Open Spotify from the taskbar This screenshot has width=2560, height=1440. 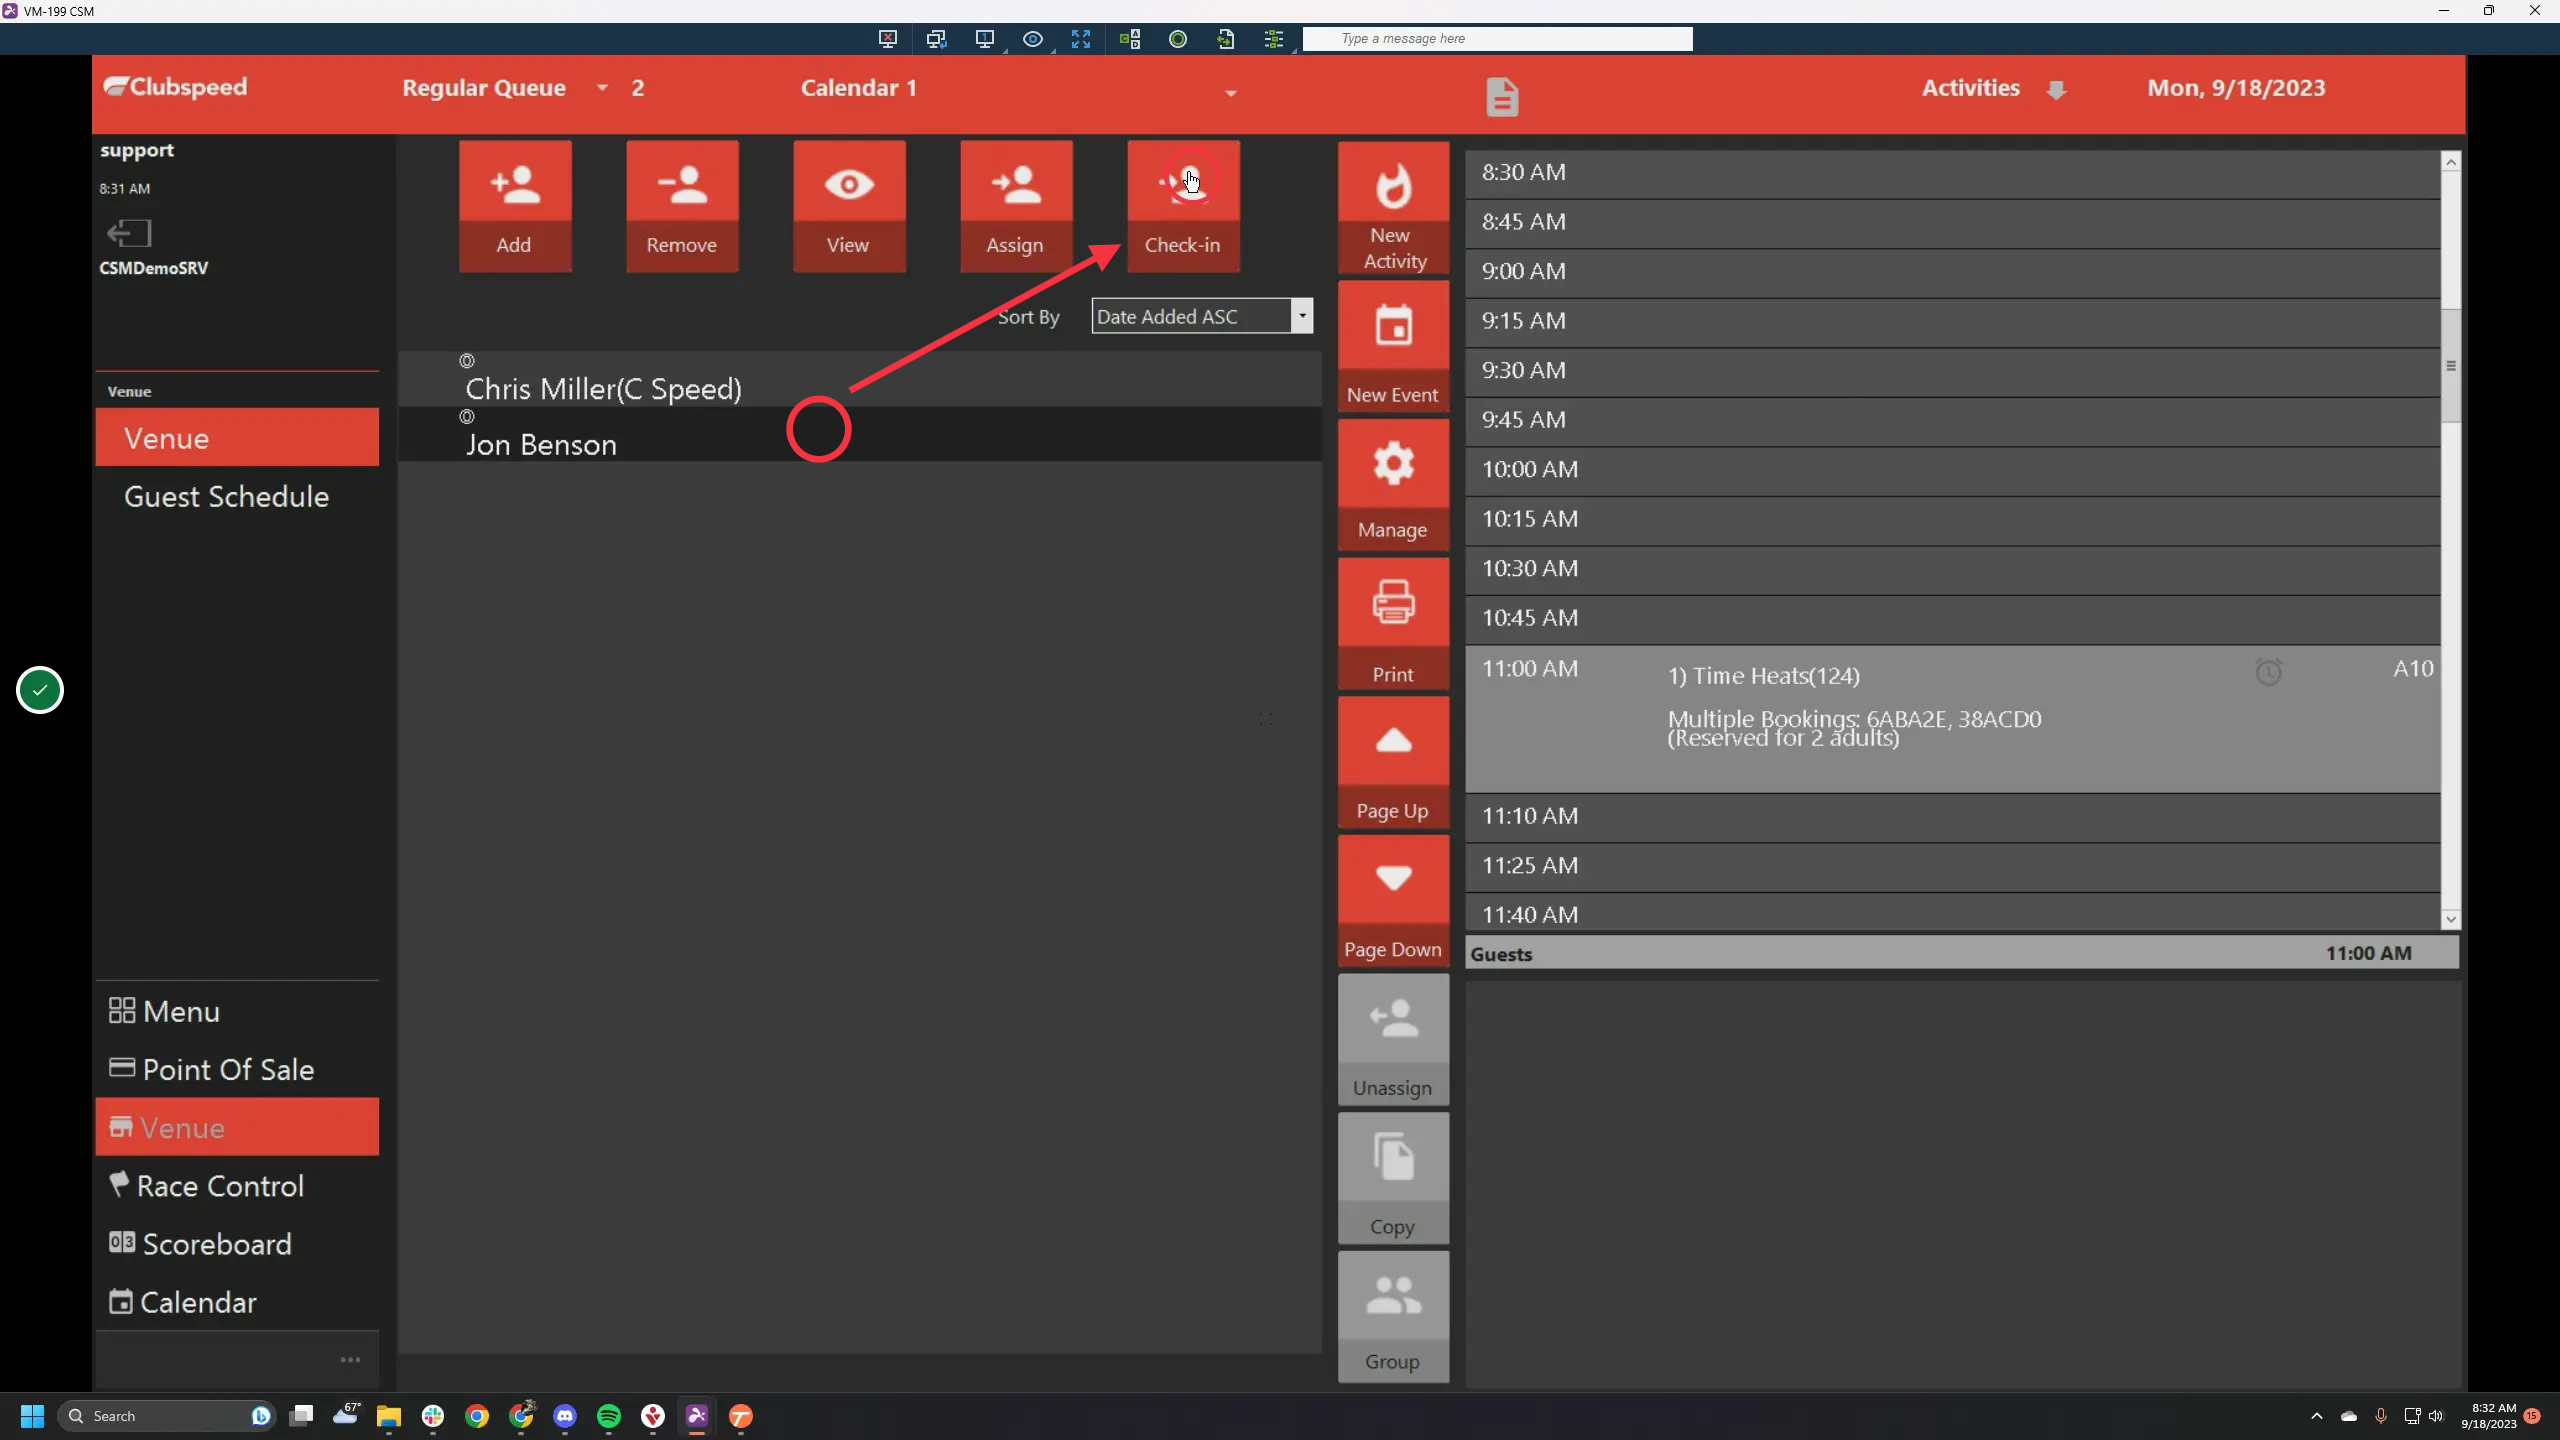click(x=609, y=1416)
